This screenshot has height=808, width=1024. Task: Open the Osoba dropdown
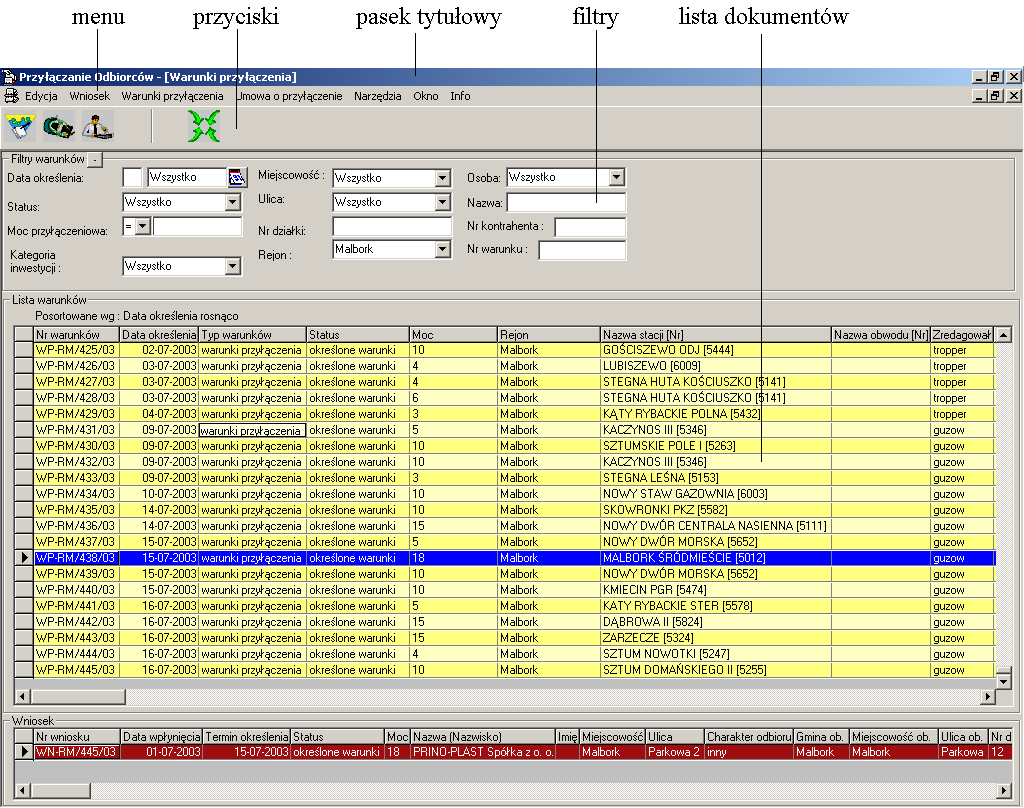616,177
